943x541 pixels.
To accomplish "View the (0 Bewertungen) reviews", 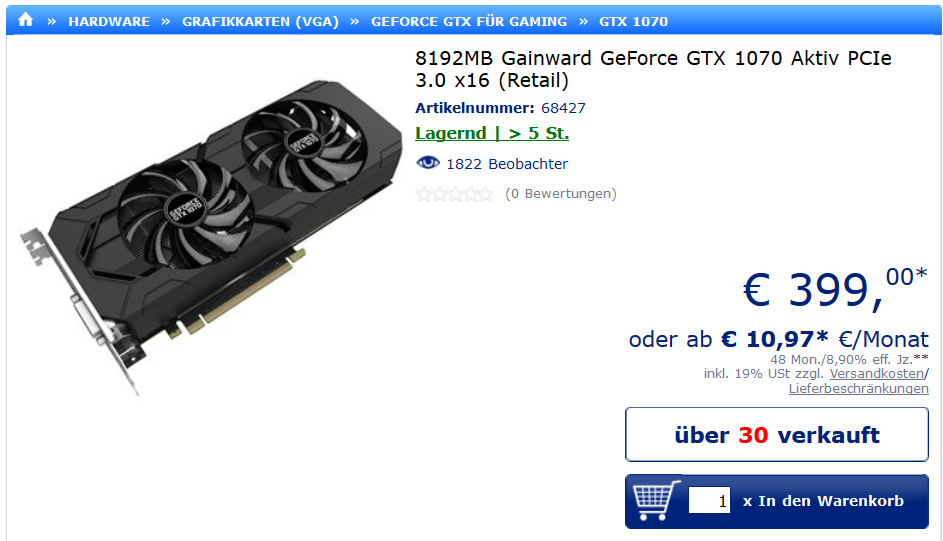I will pos(561,194).
